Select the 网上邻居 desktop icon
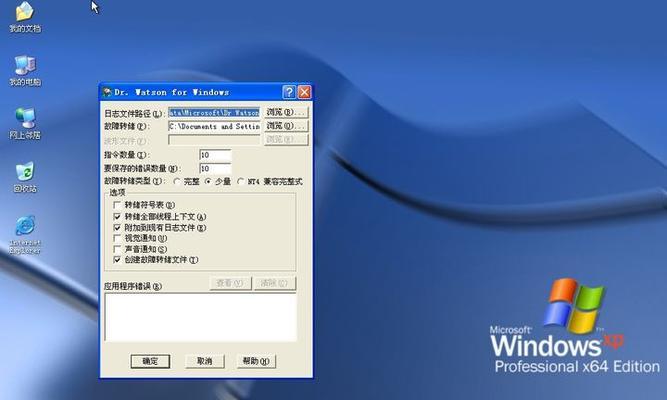Screen dimensions: 667x400 point(25,123)
